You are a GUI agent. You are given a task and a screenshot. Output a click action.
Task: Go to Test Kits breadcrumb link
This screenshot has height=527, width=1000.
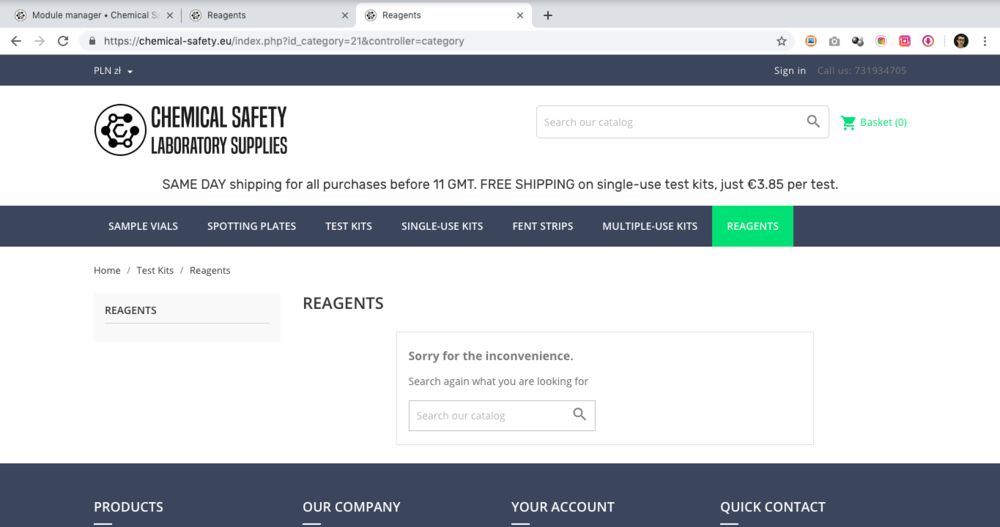pyautogui.click(x=155, y=271)
